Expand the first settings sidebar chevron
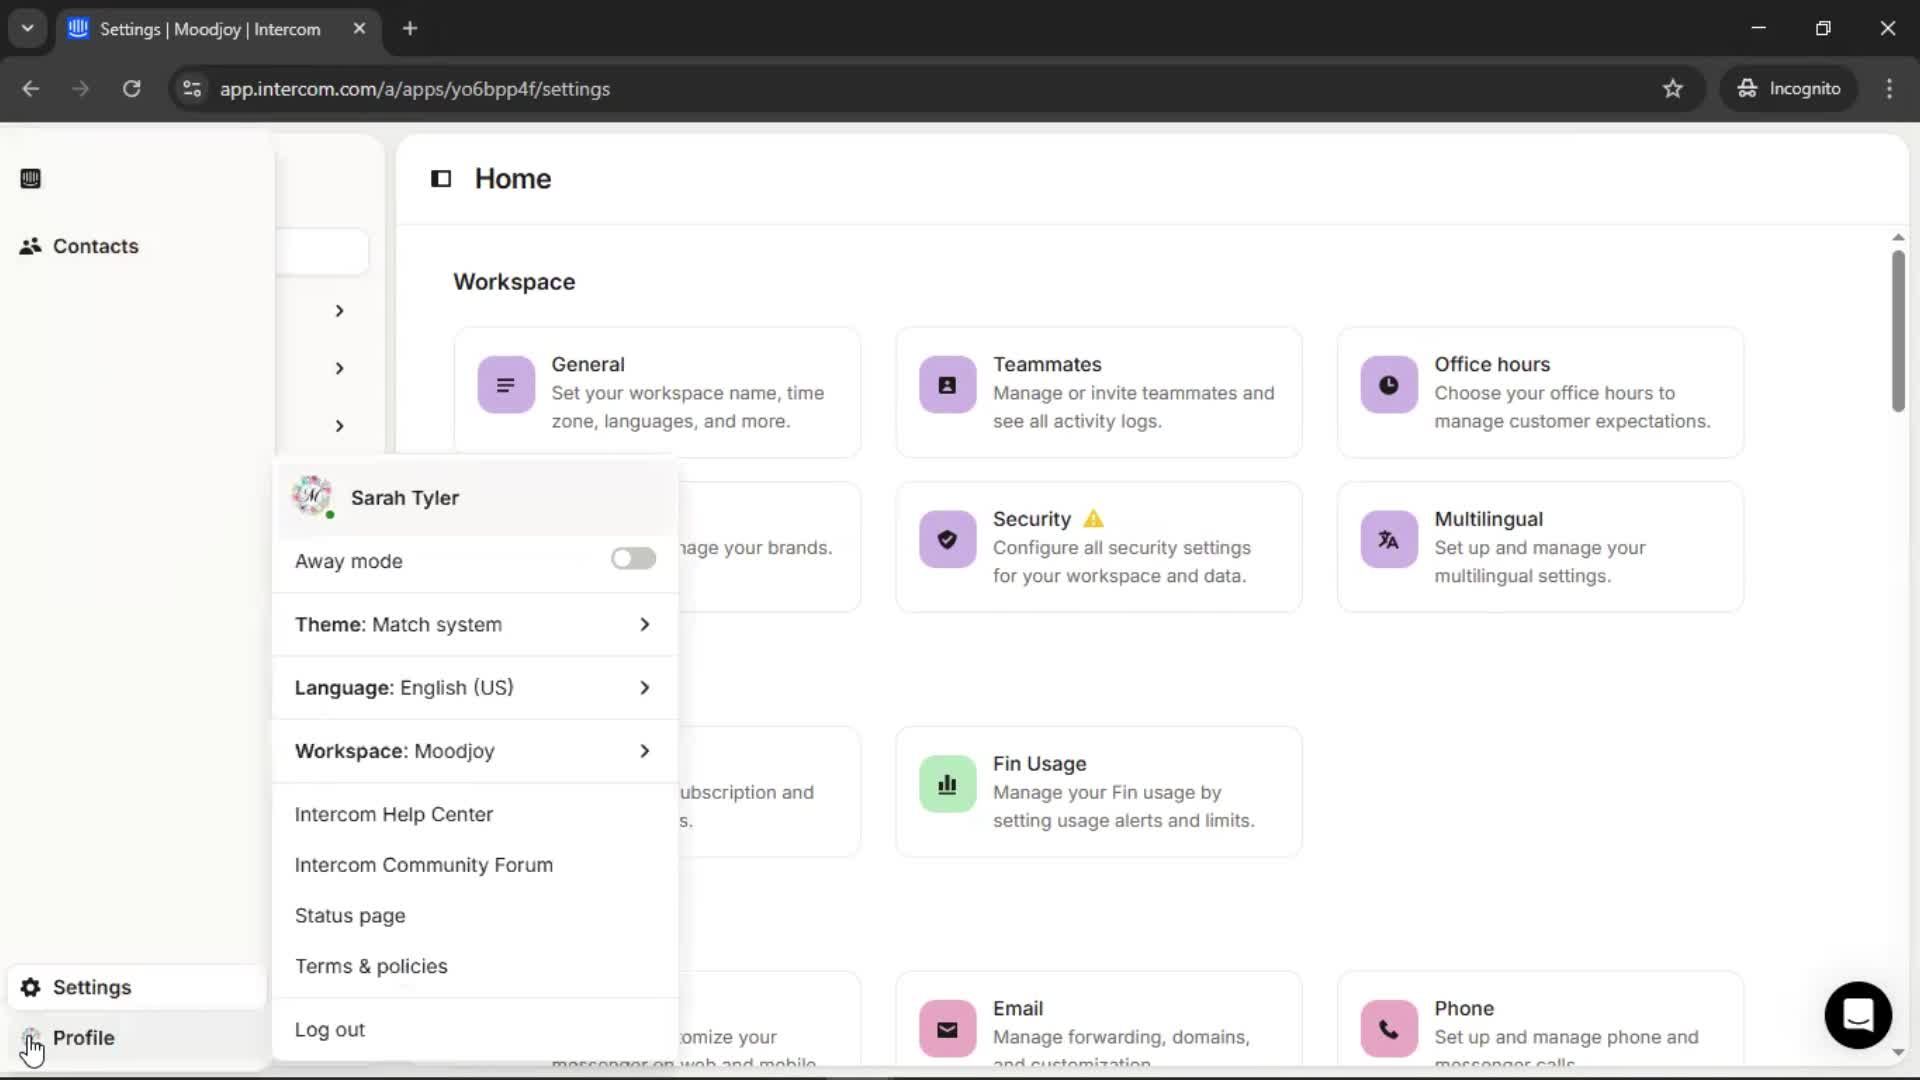 point(339,311)
